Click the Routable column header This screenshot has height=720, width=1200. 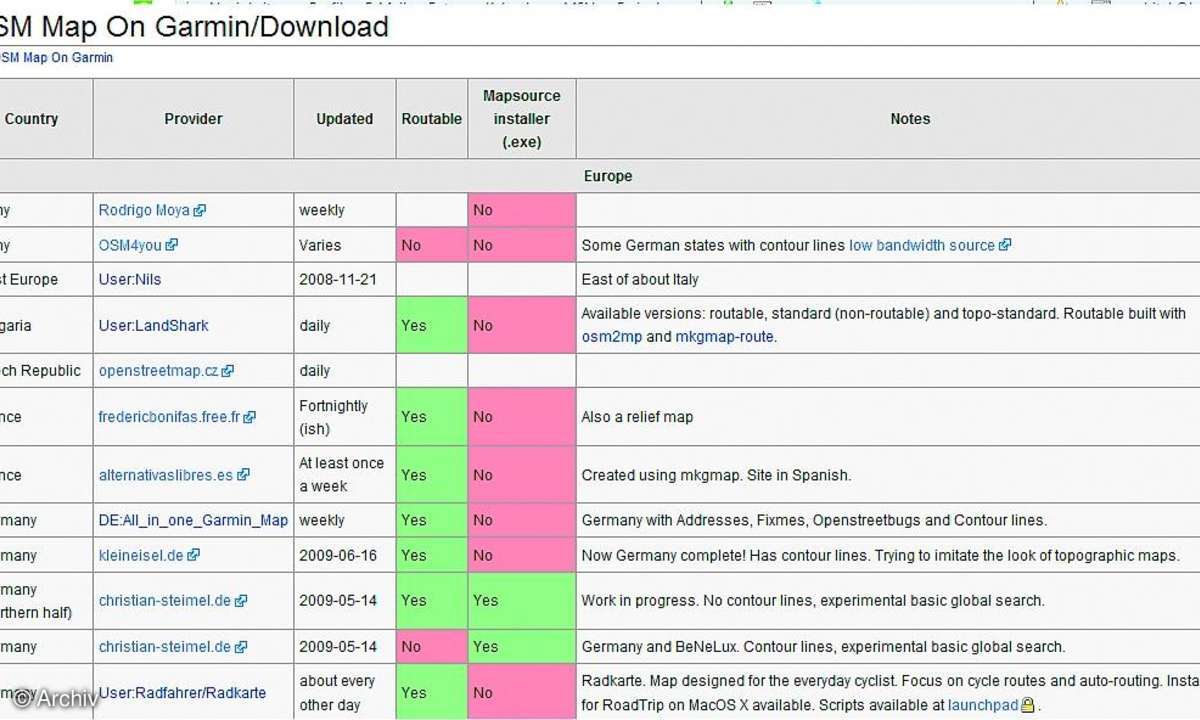coord(431,119)
